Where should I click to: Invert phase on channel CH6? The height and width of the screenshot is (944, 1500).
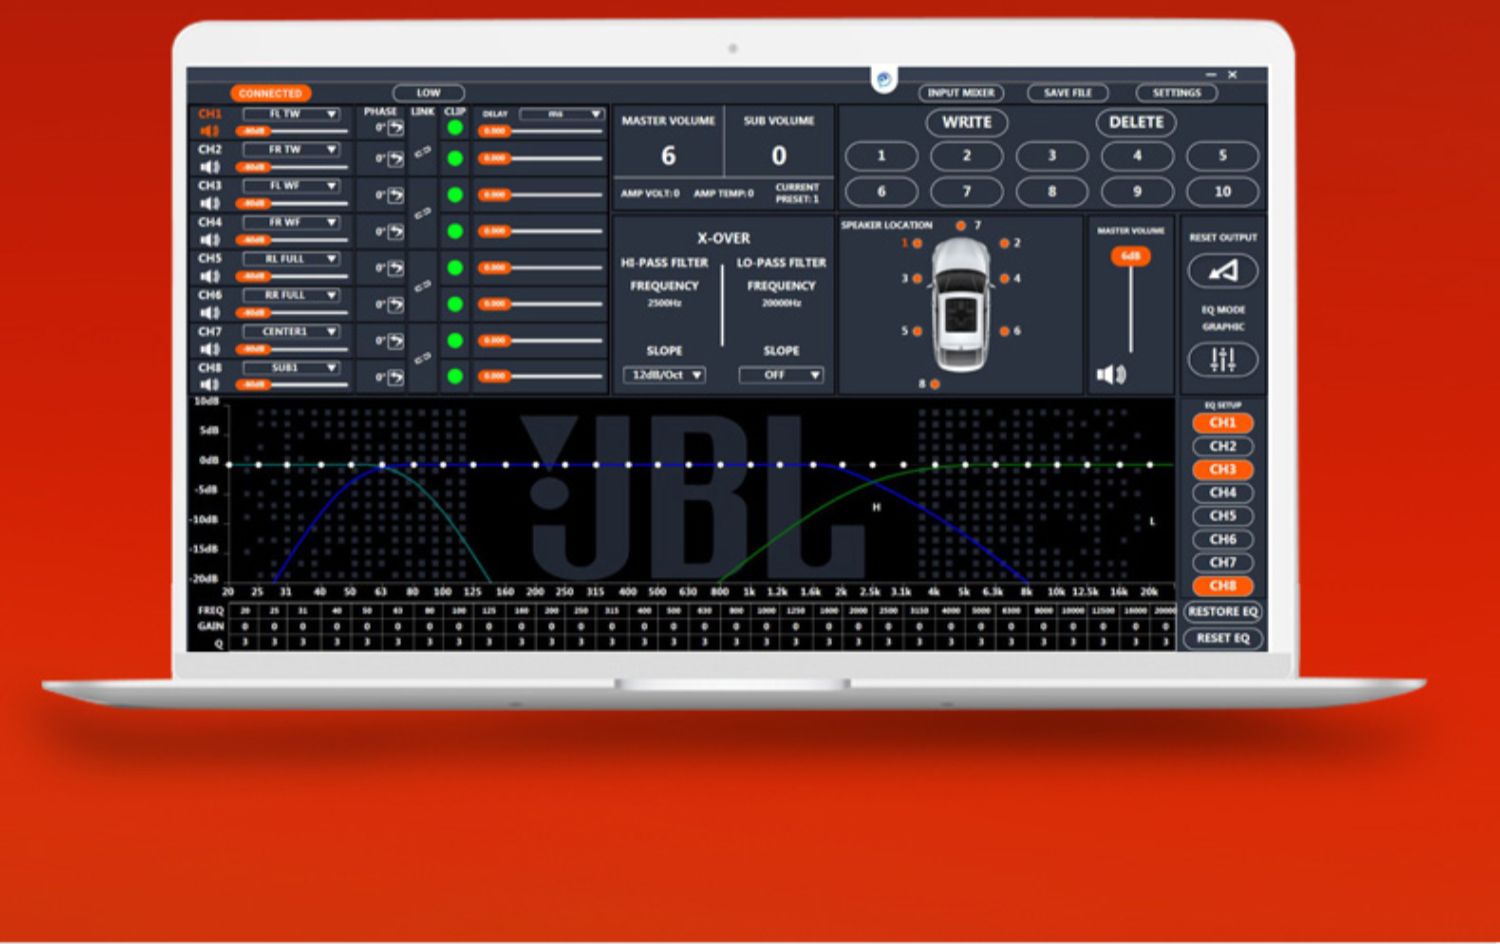tap(396, 304)
